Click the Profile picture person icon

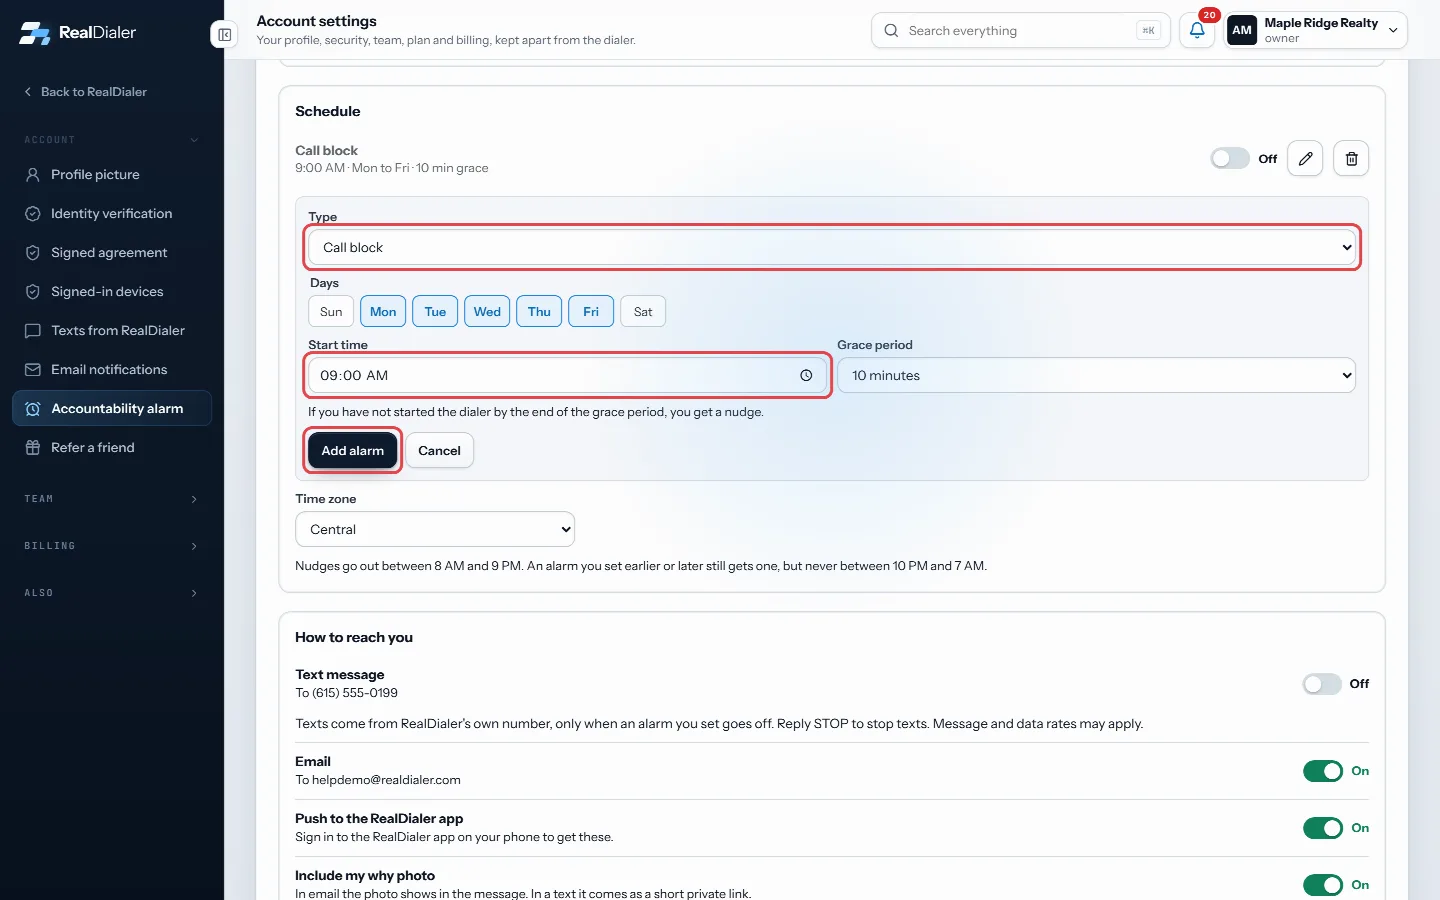(32, 174)
